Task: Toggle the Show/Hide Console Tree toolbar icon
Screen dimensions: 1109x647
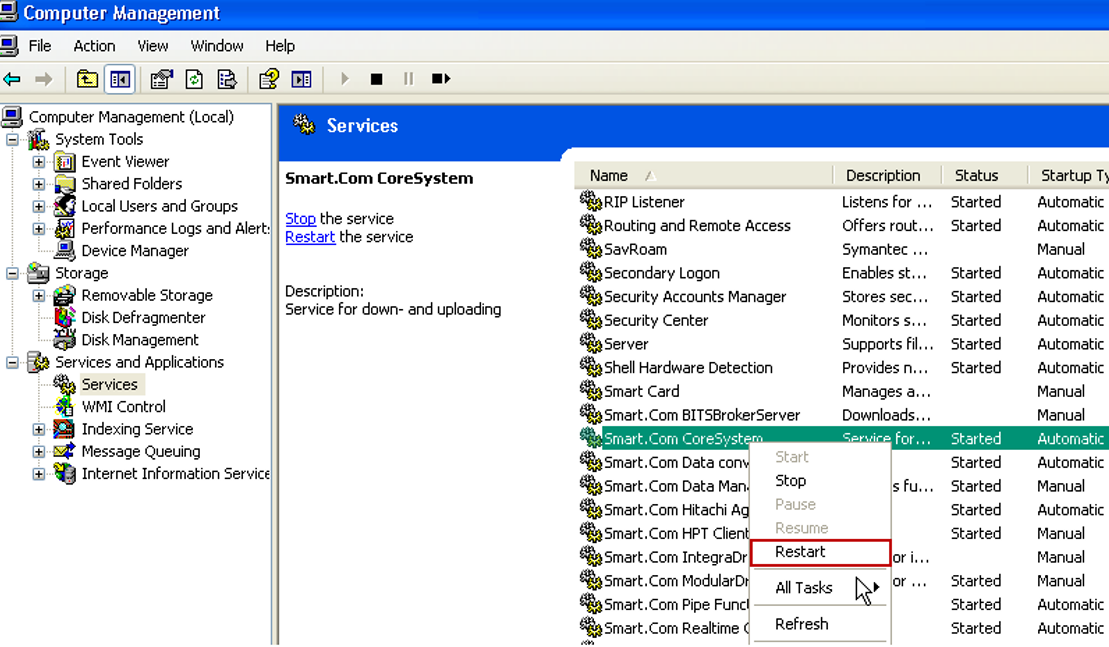Action: tap(120, 79)
